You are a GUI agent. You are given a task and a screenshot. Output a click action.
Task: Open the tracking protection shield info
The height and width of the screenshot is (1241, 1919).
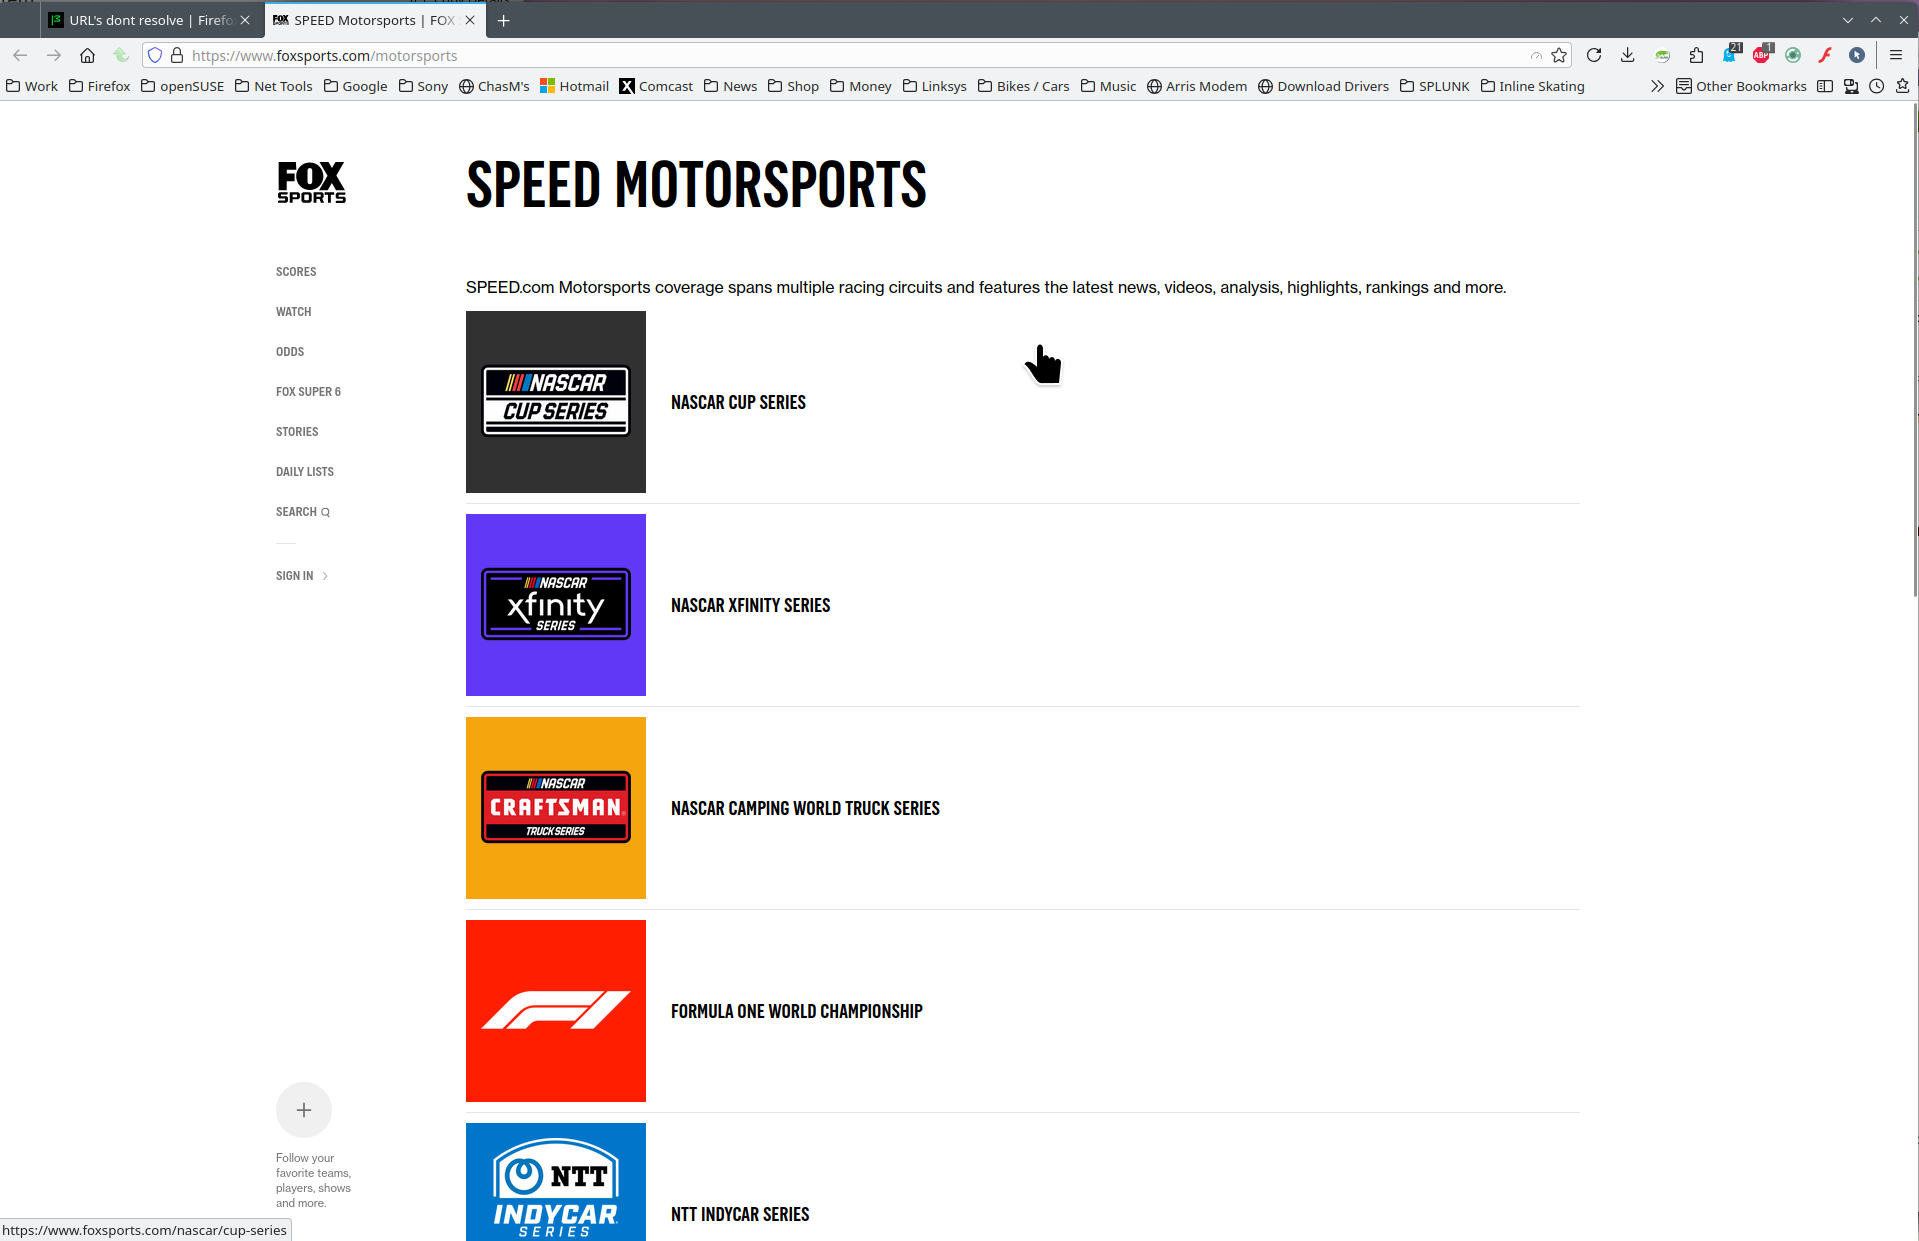coord(155,56)
